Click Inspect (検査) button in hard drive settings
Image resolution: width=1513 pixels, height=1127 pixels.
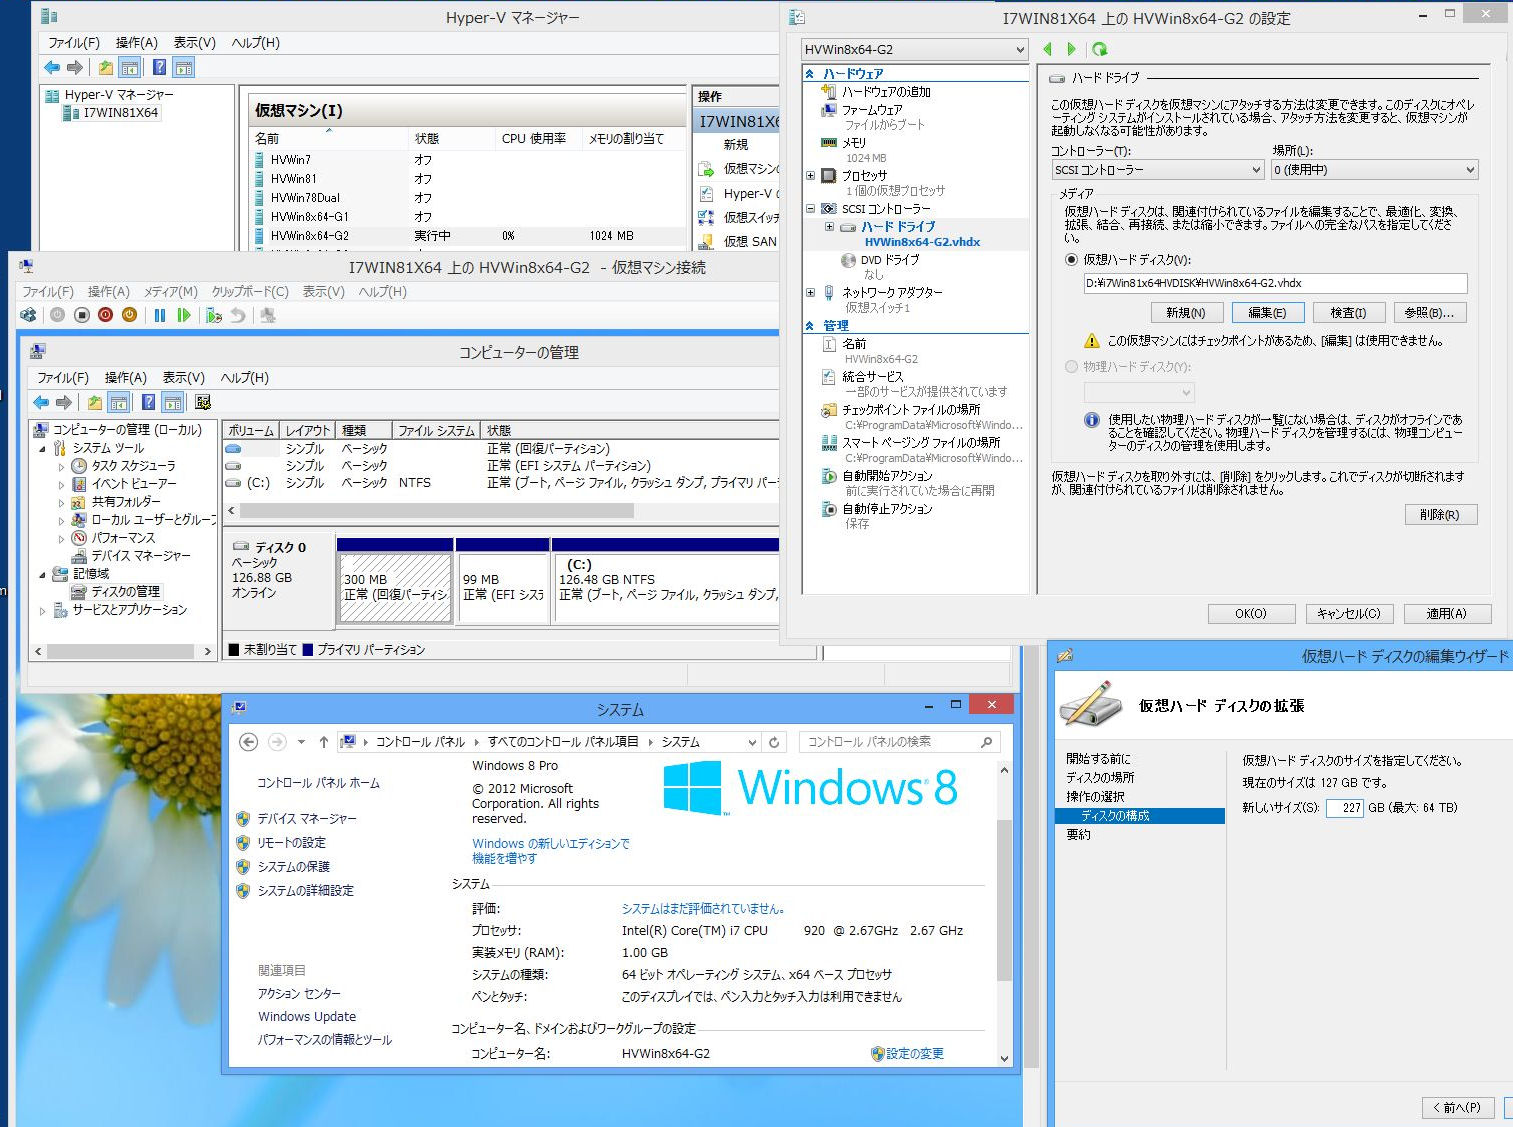point(1348,313)
